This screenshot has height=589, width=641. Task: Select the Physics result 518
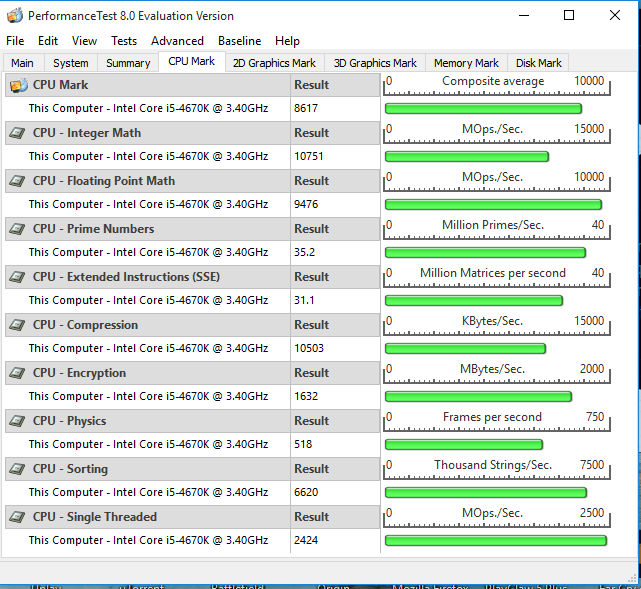point(303,444)
